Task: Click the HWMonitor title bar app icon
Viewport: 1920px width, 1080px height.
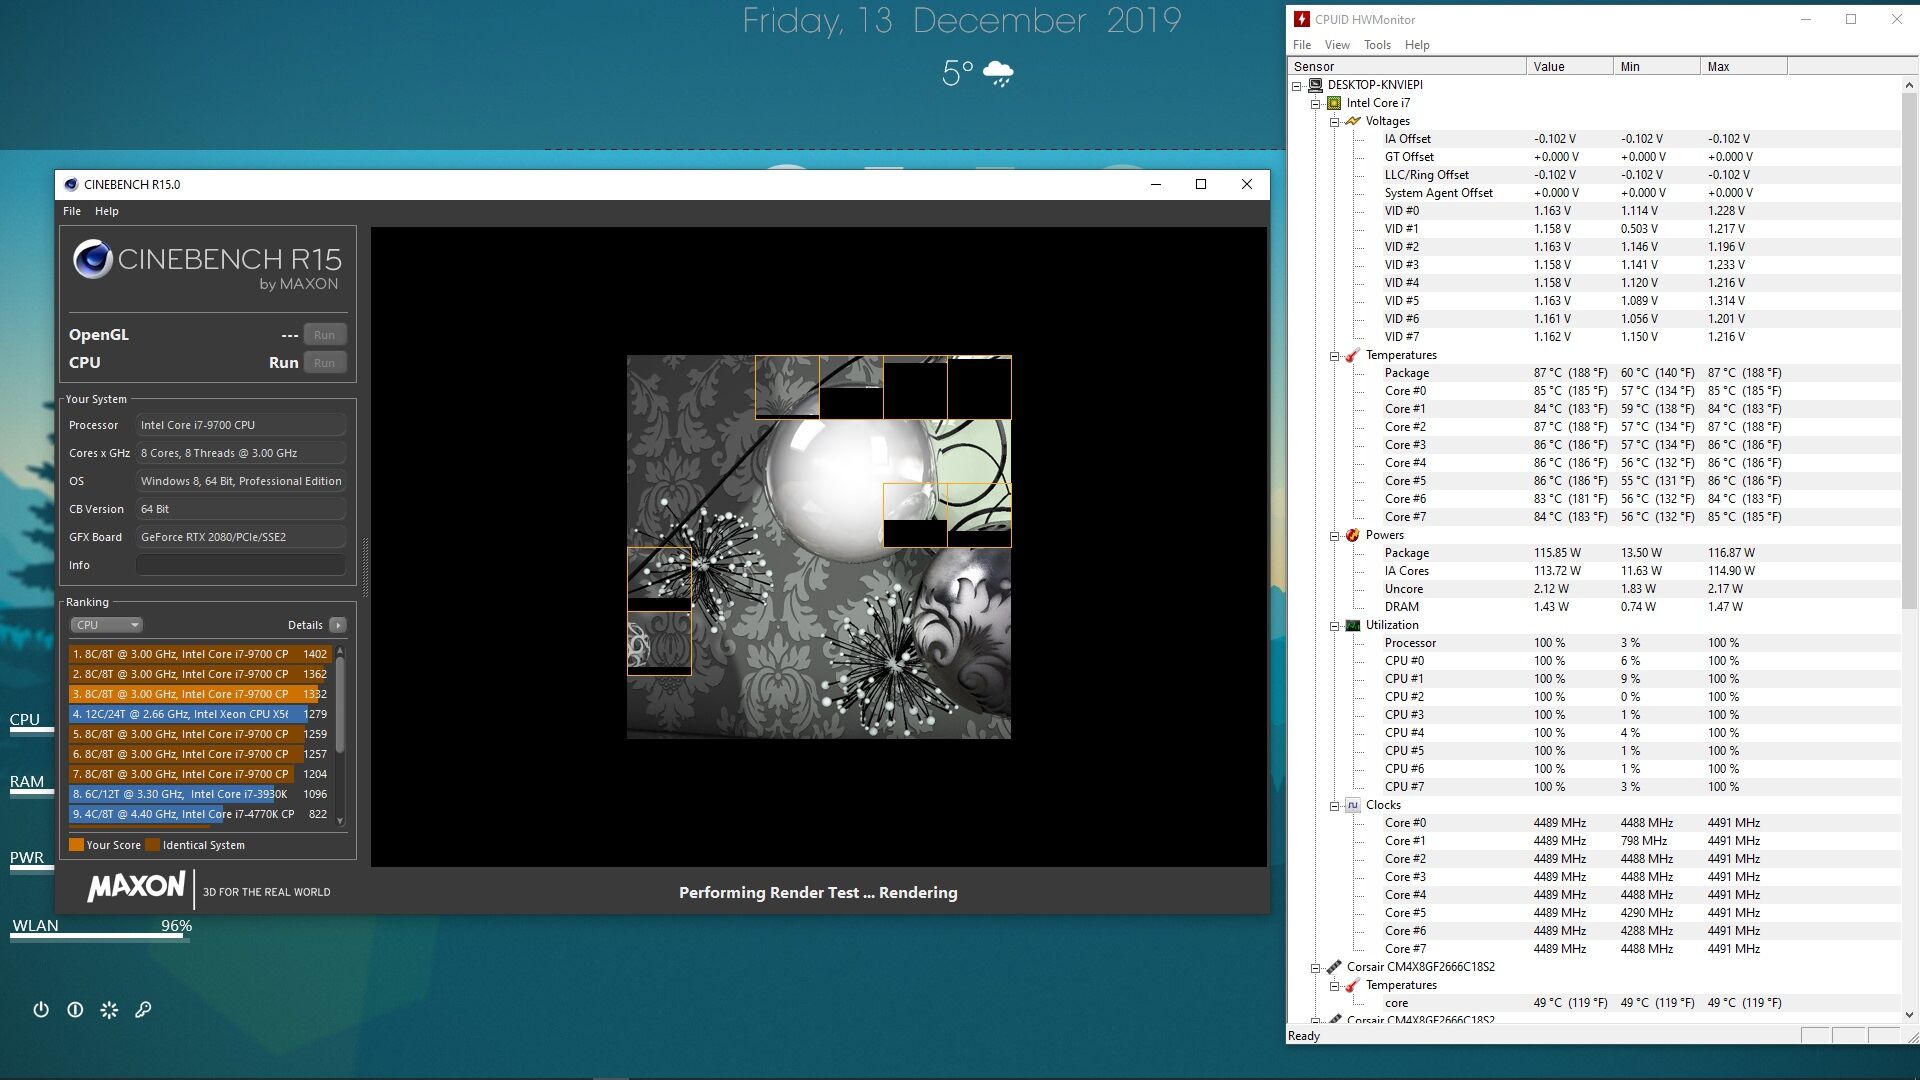Action: (x=1301, y=19)
